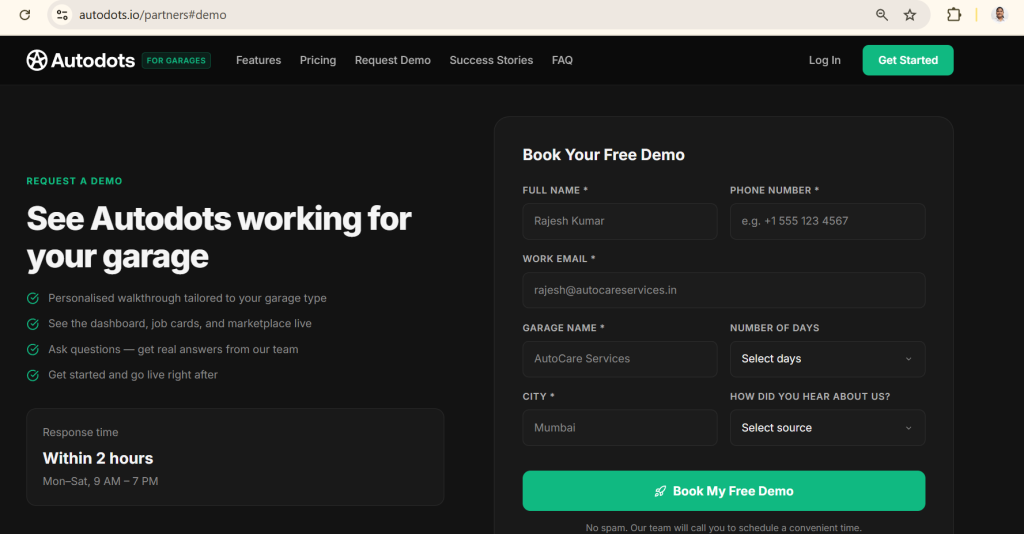Image resolution: width=1024 pixels, height=534 pixels.
Task: Click the Get Started button
Action: coord(908,60)
